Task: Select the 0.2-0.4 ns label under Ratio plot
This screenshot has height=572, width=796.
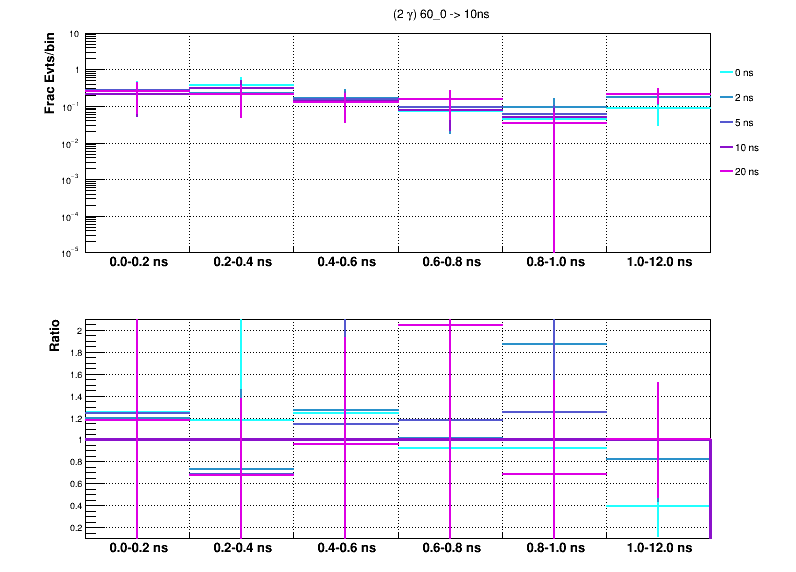Action: coord(241,549)
